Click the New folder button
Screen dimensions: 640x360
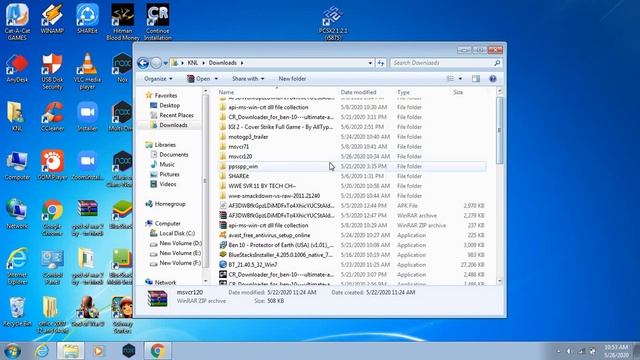coord(292,79)
